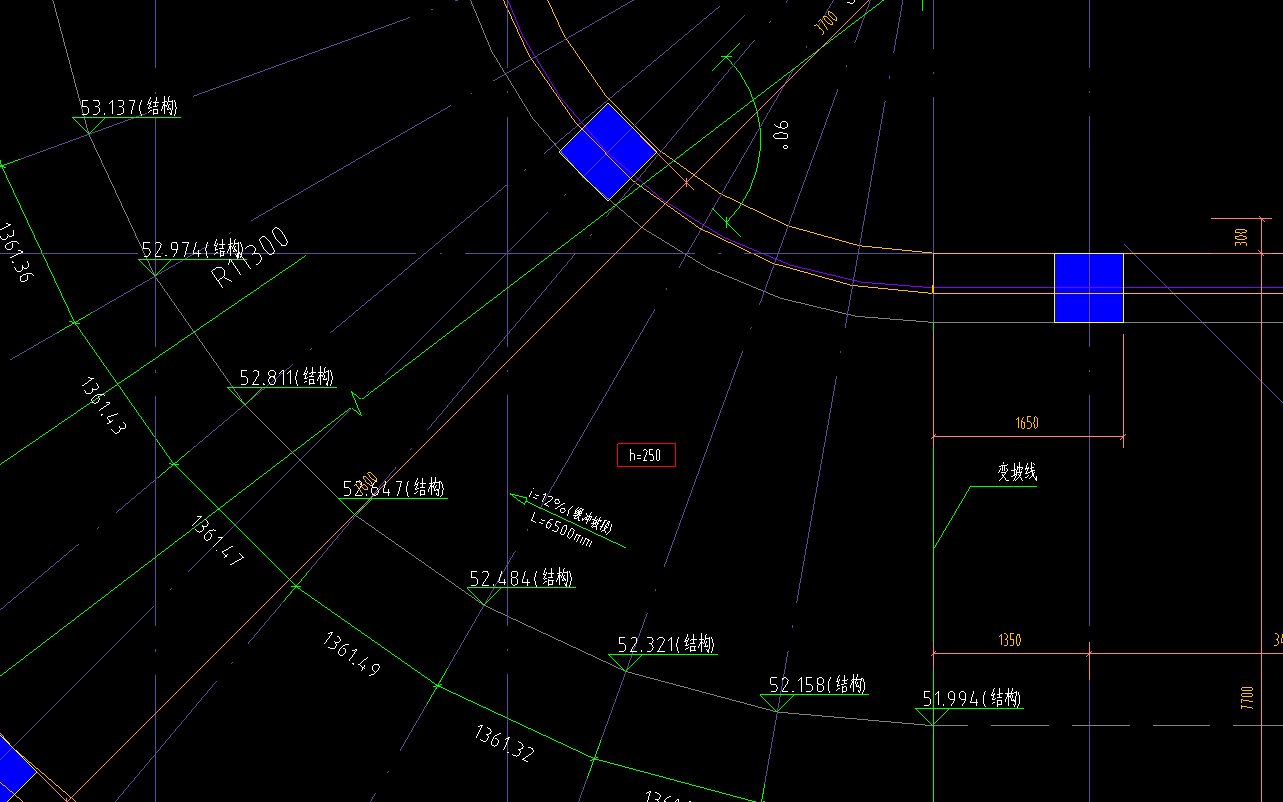Select the 52.484(结构) elevation label
The height and width of the screenshot is (802, 1283).
tap(521, 578)
